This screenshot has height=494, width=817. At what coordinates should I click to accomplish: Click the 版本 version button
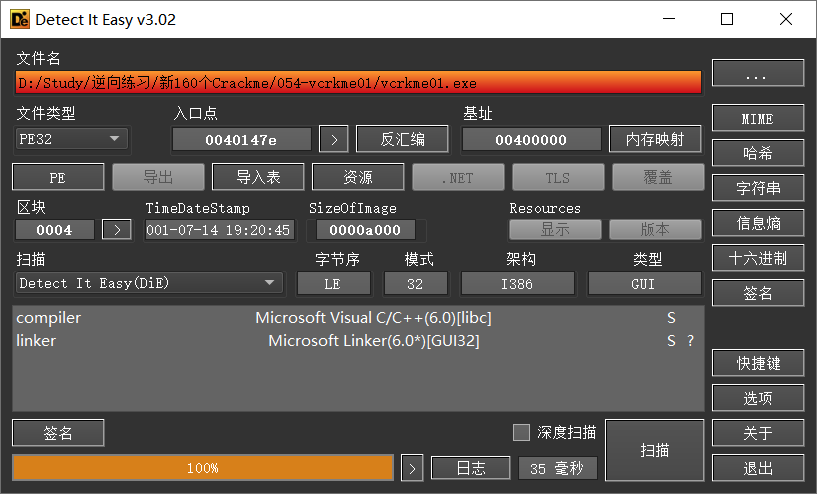pyautogui.click(x=655, y=229)
